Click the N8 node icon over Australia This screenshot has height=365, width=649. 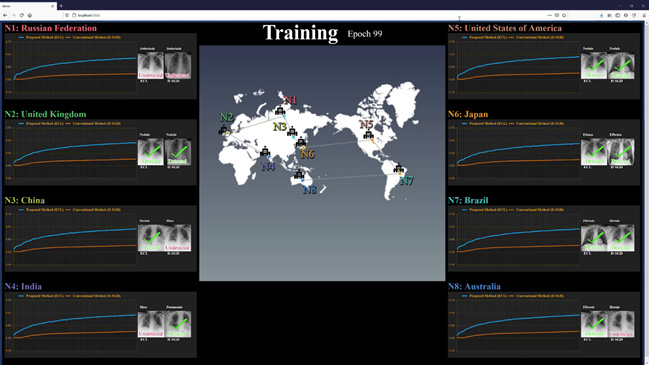[299, 174]
